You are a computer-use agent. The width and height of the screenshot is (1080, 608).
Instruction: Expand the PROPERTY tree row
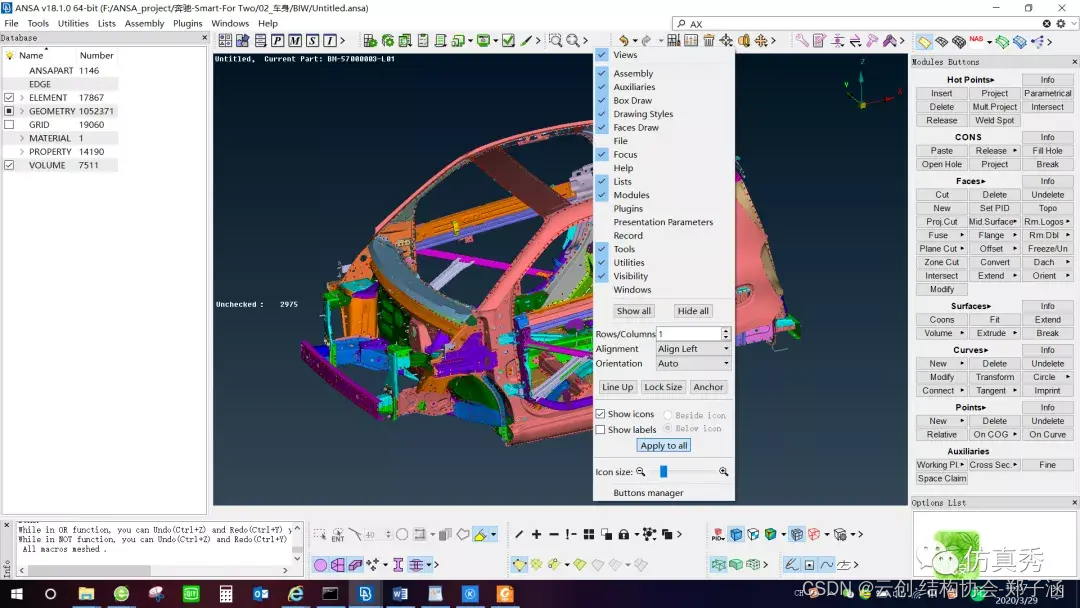tap(22, 151)
